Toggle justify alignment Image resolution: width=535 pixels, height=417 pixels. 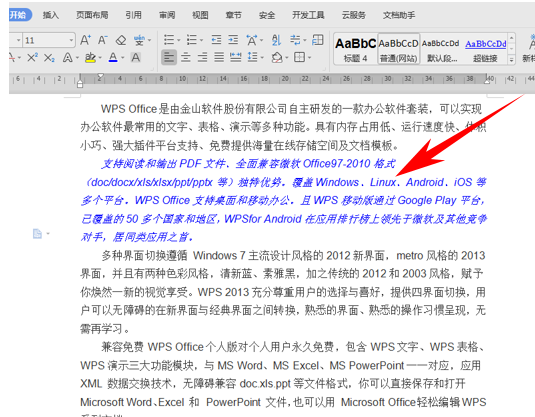pos(219,57)
